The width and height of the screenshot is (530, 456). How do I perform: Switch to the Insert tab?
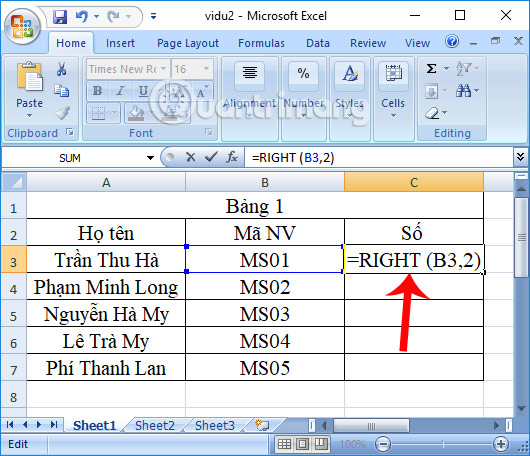(120, 43)
